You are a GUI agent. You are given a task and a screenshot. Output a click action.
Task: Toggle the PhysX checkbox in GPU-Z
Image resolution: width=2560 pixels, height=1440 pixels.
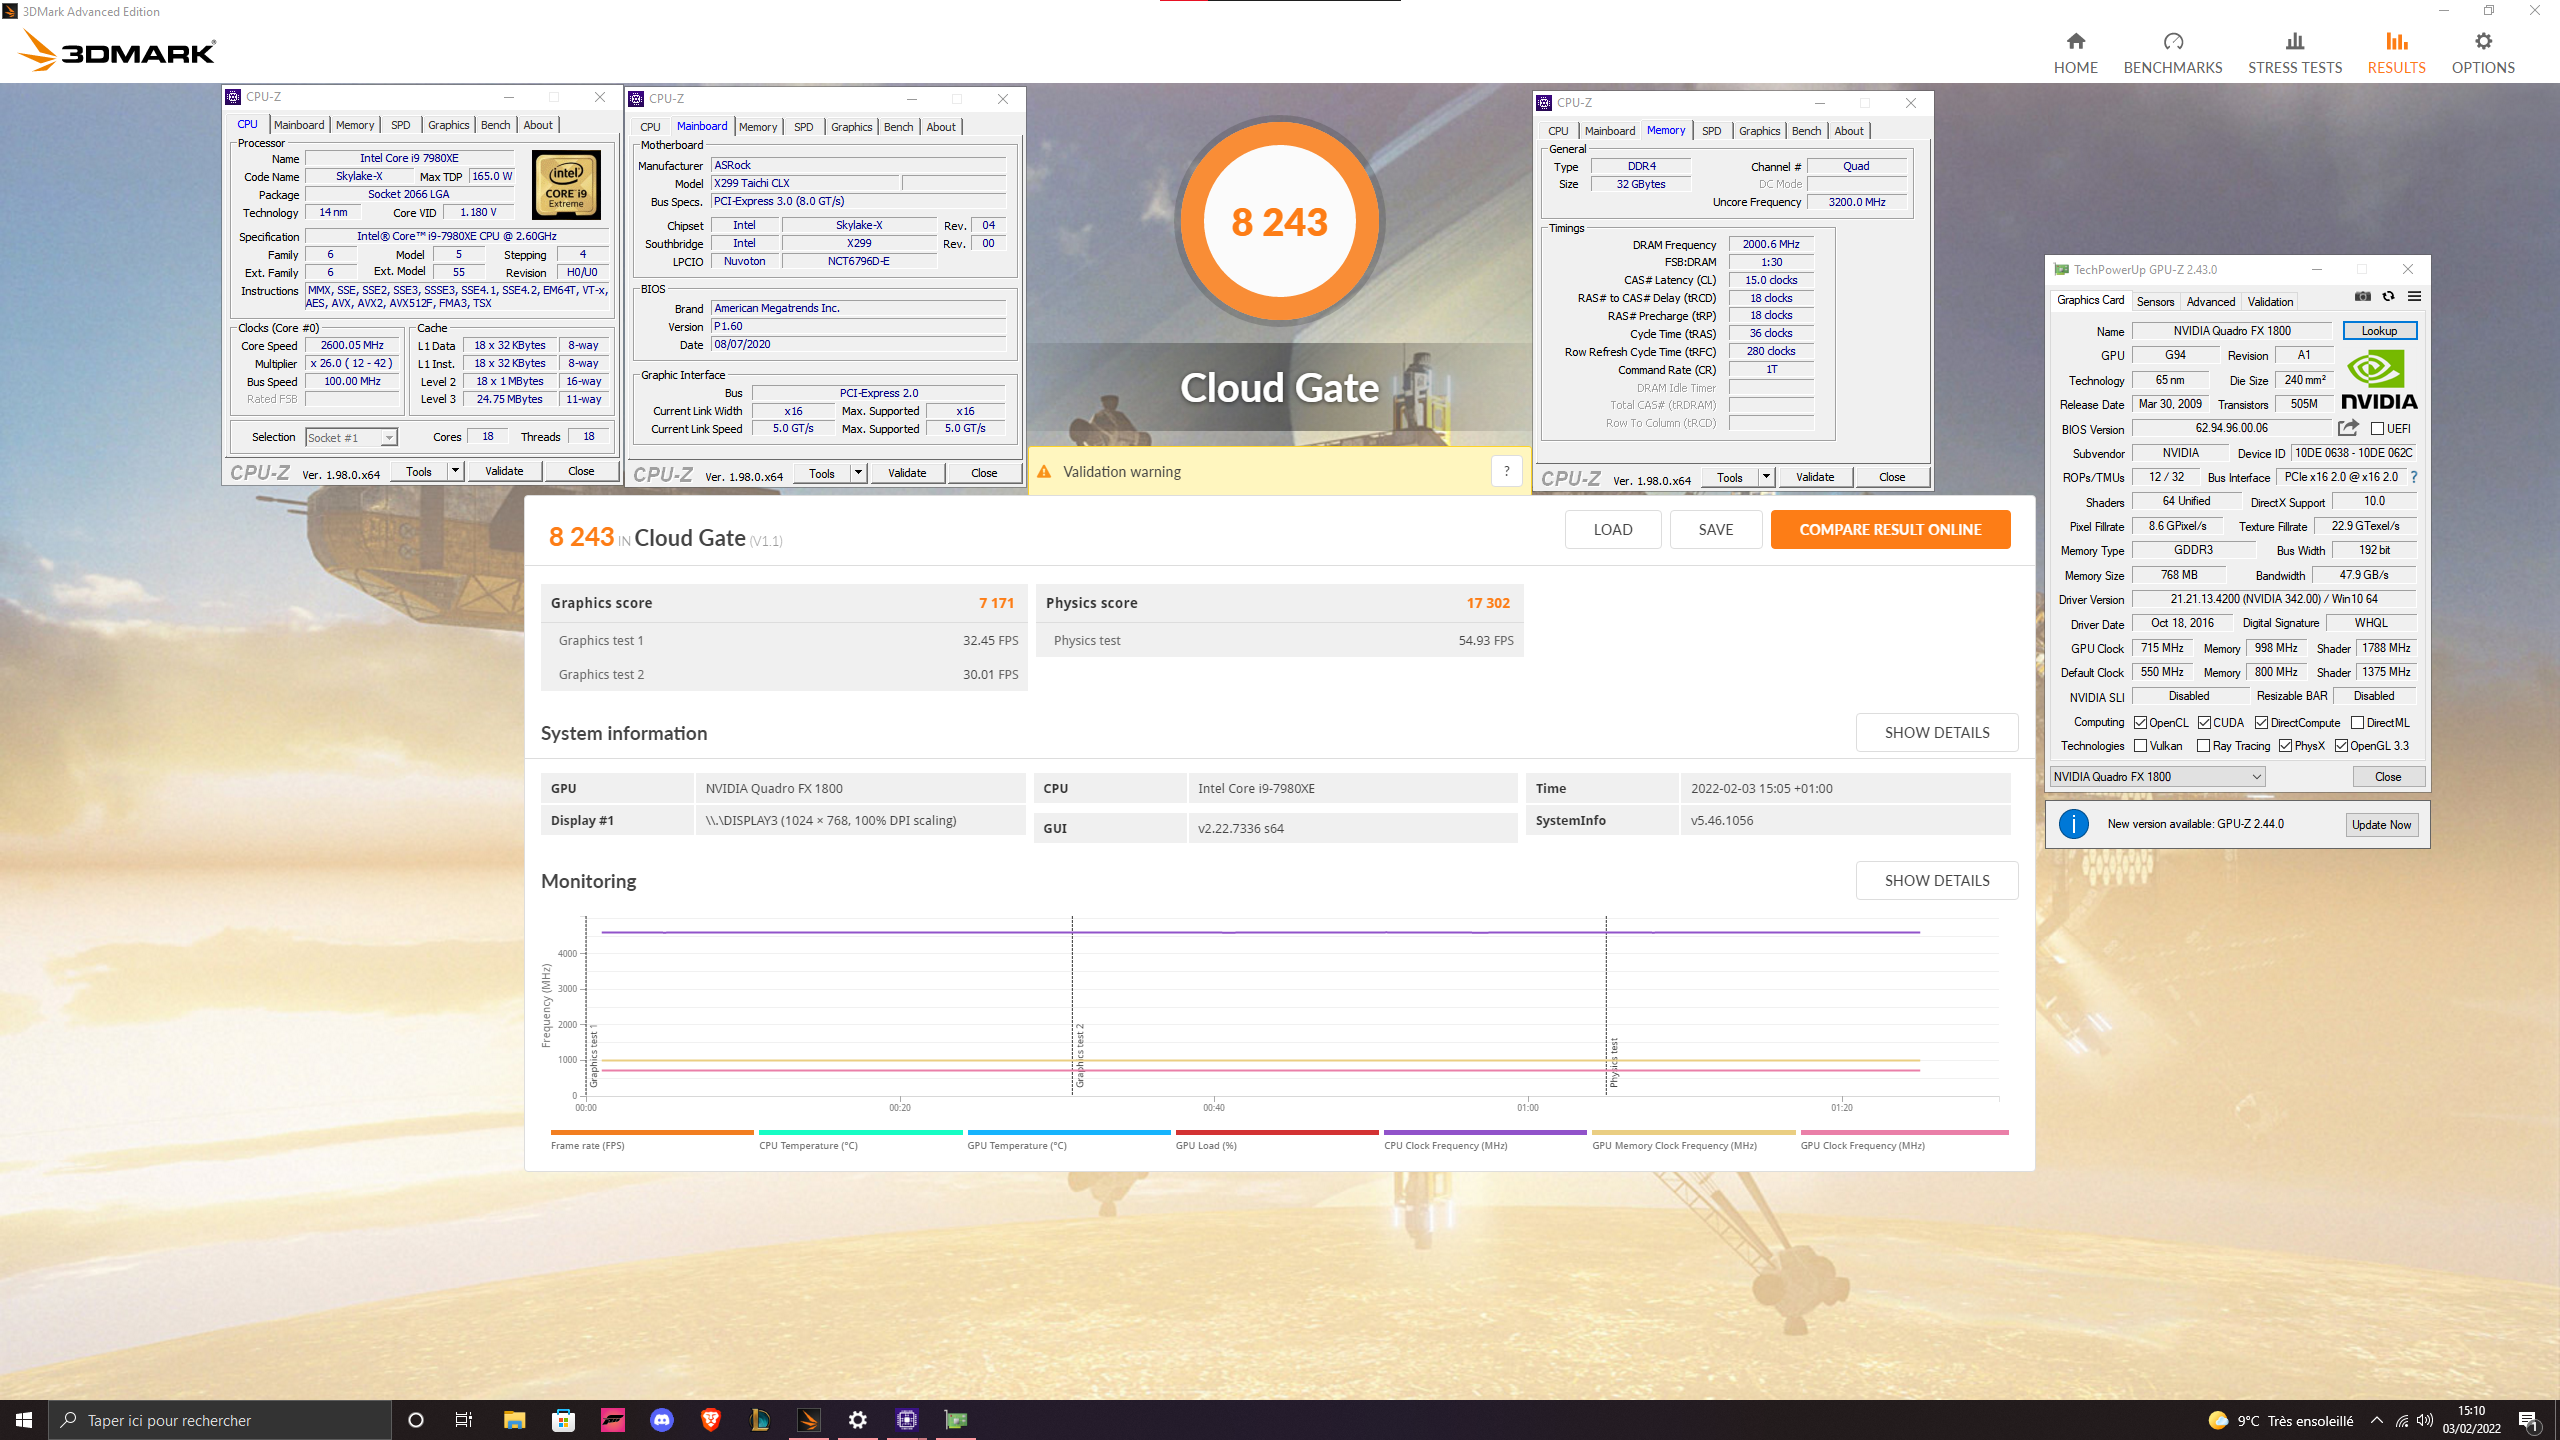(x=2286, y=746)
